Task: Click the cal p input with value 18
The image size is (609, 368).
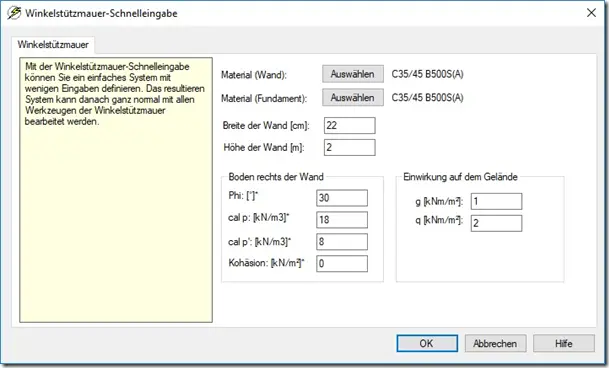Action: pos(342,220)
